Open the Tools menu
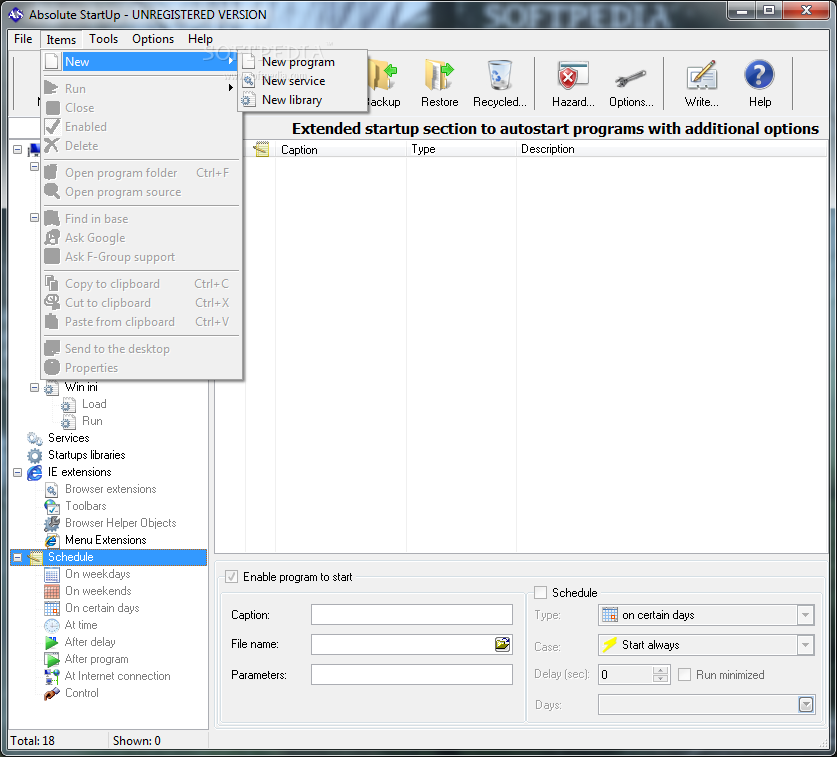 point(103,39)
